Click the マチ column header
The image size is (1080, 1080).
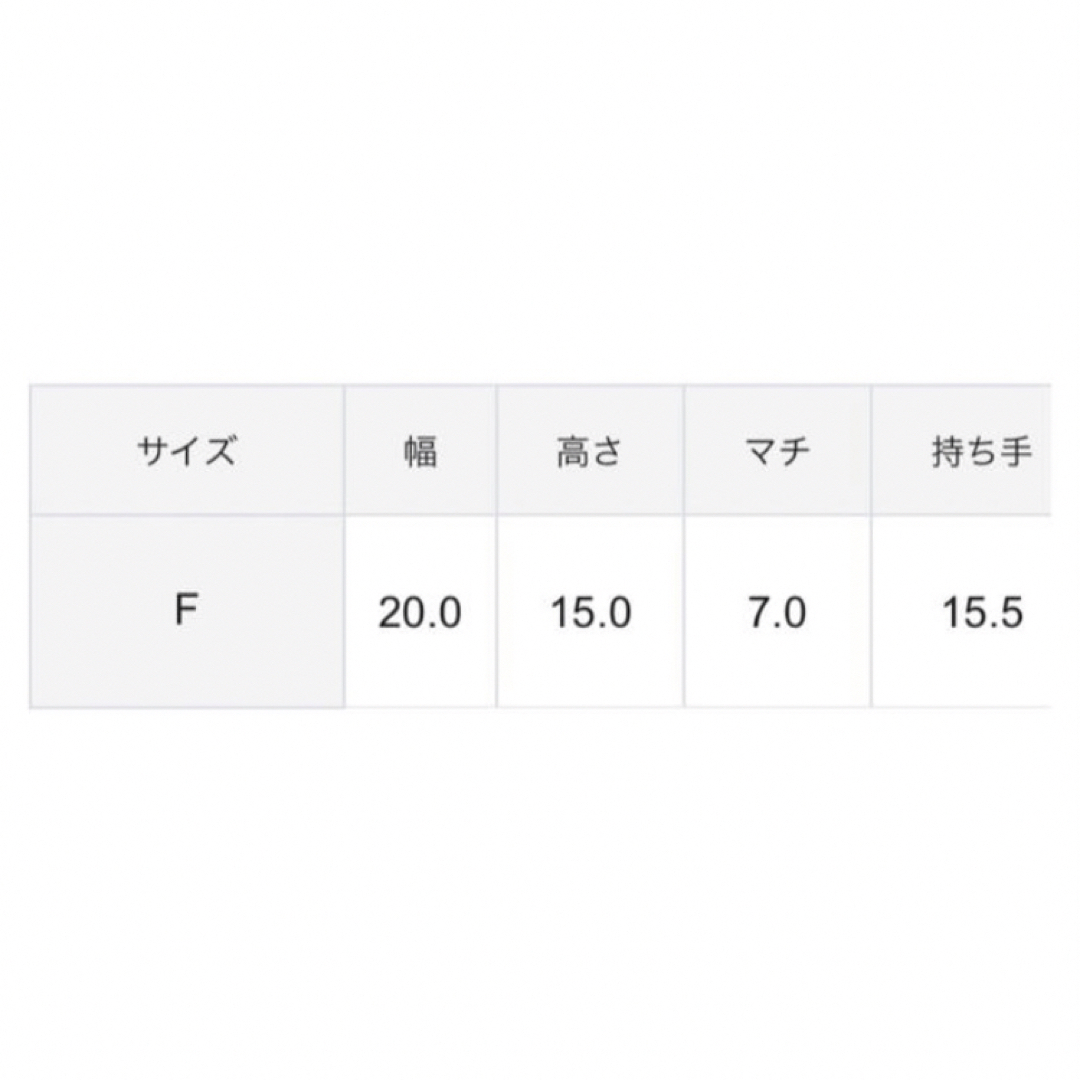point(777,450)
